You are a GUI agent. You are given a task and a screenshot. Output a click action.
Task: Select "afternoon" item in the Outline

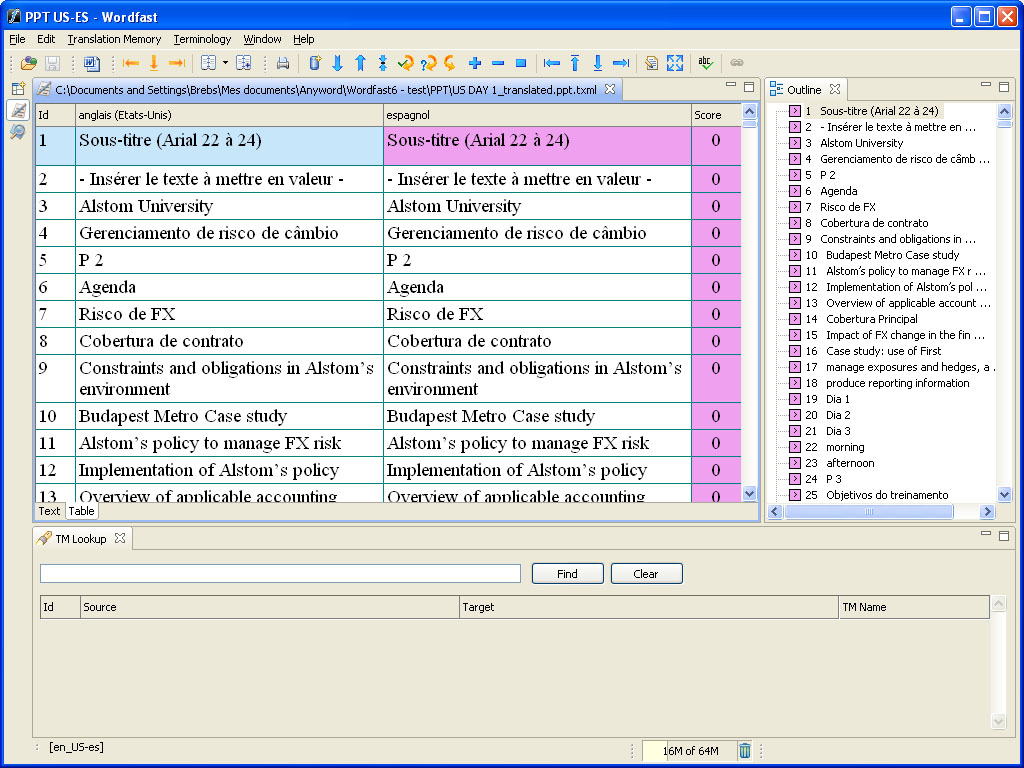850,463
